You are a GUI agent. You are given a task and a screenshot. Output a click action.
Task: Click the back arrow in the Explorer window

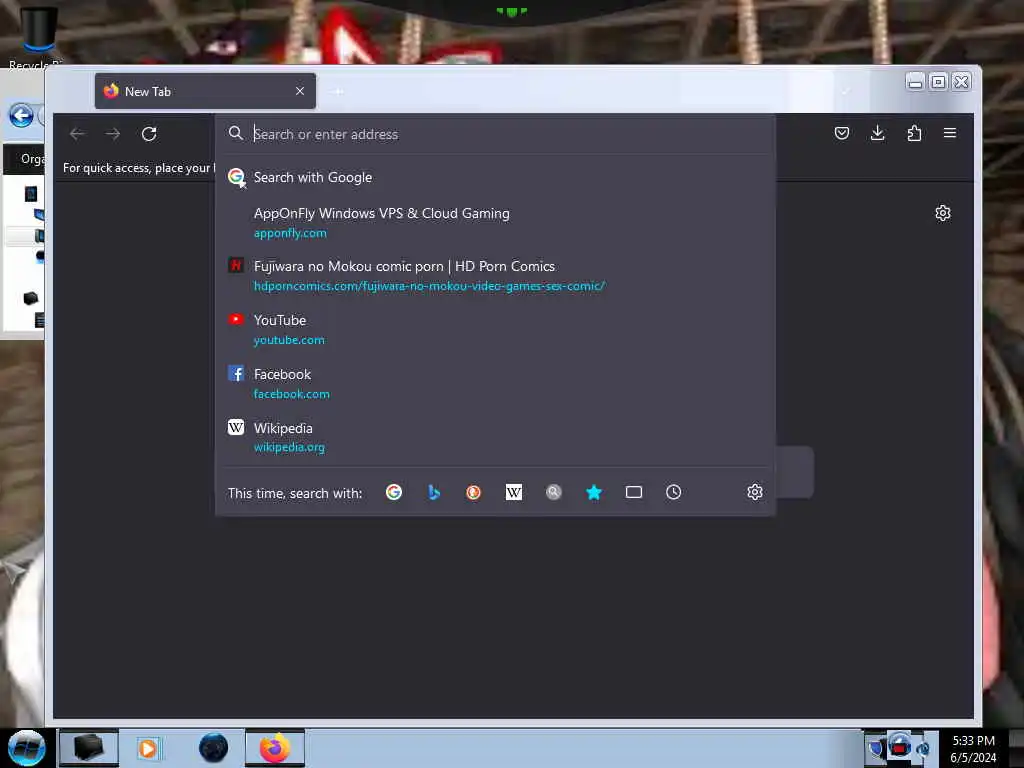21,116
